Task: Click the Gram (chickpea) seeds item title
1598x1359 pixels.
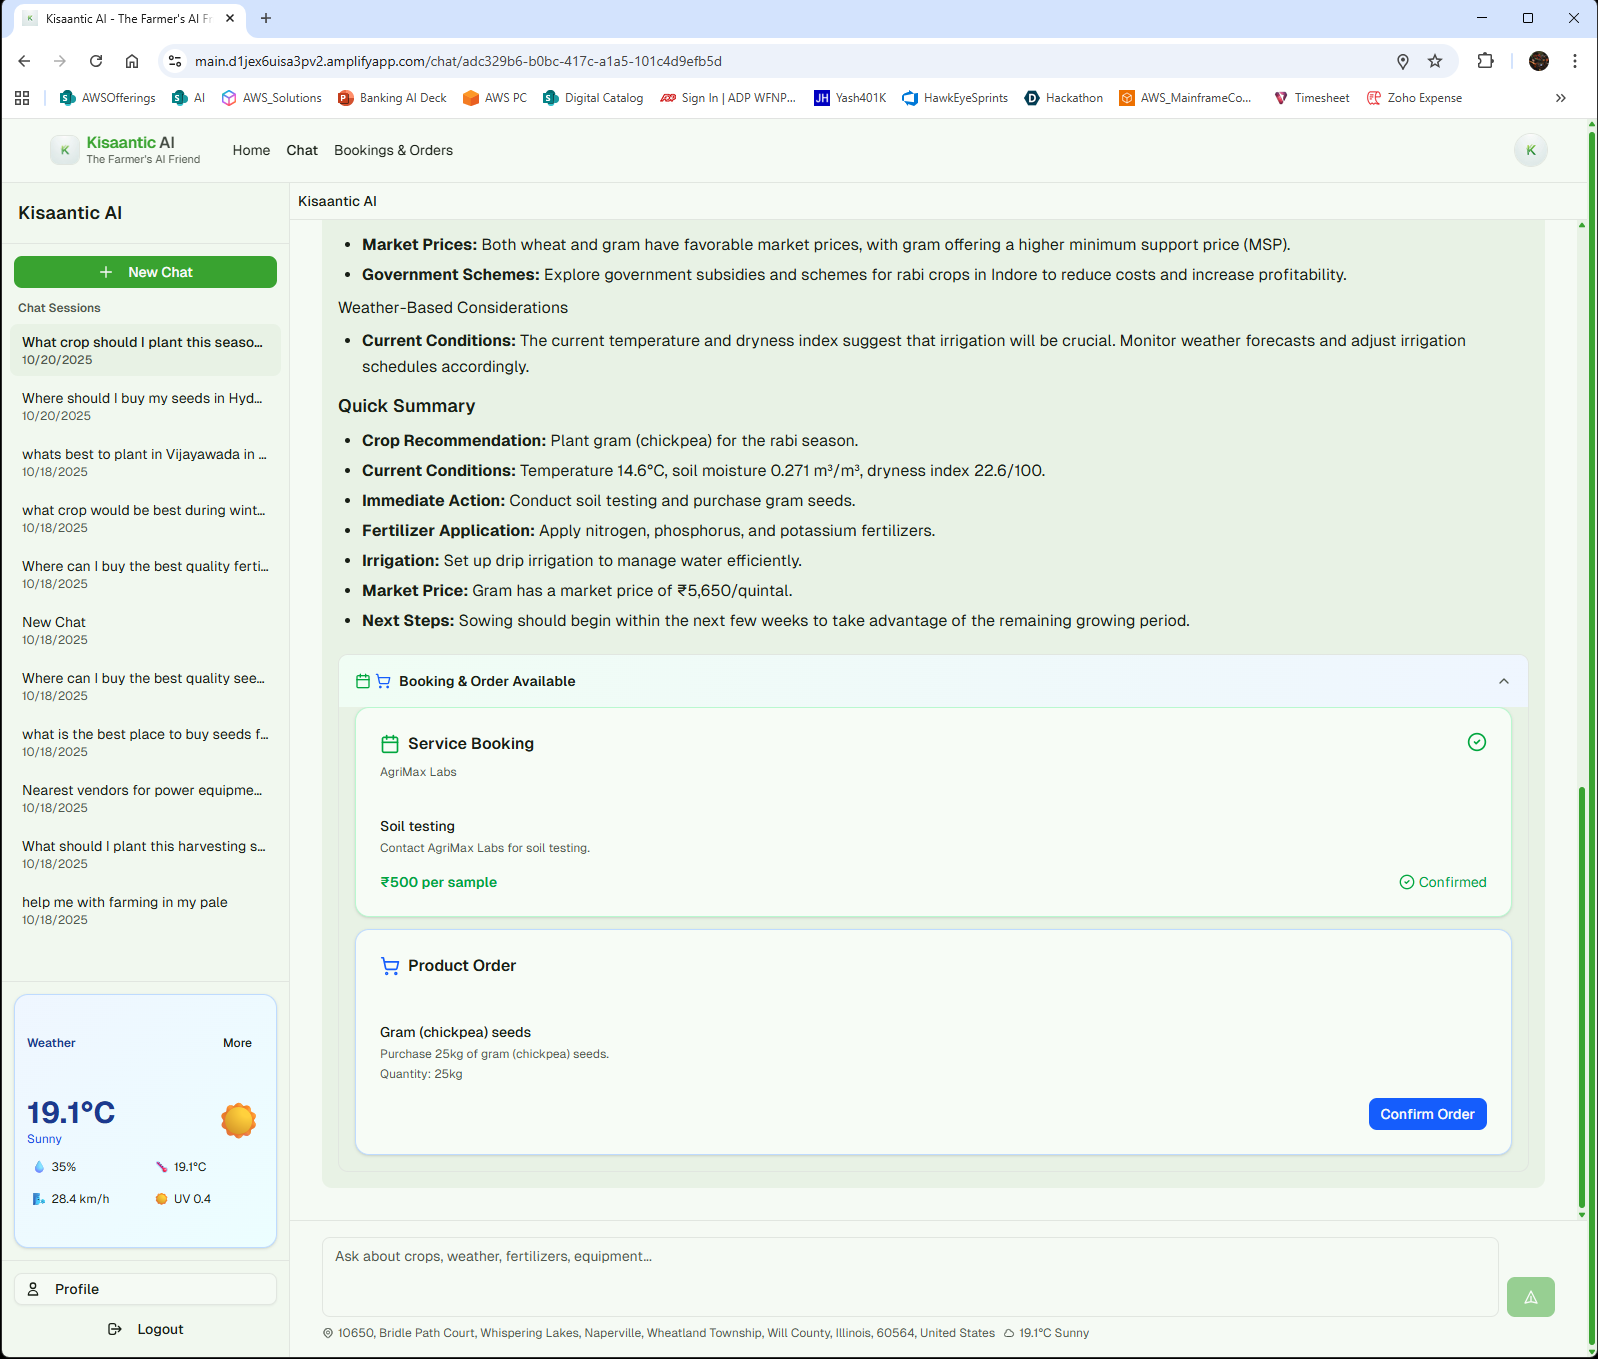Action: coord(455,1032)
